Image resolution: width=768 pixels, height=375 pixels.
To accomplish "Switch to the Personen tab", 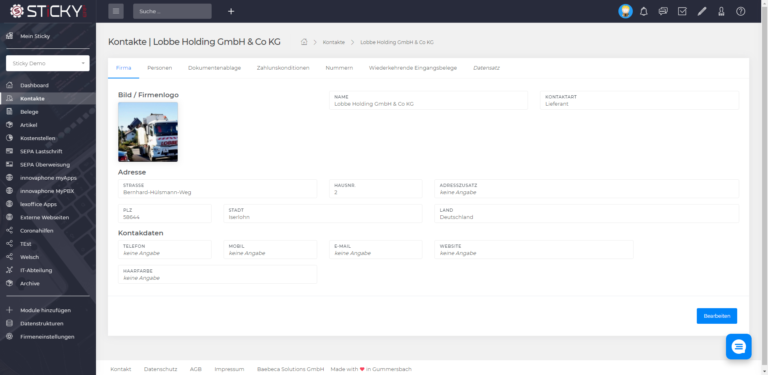I will coord(160,68).
